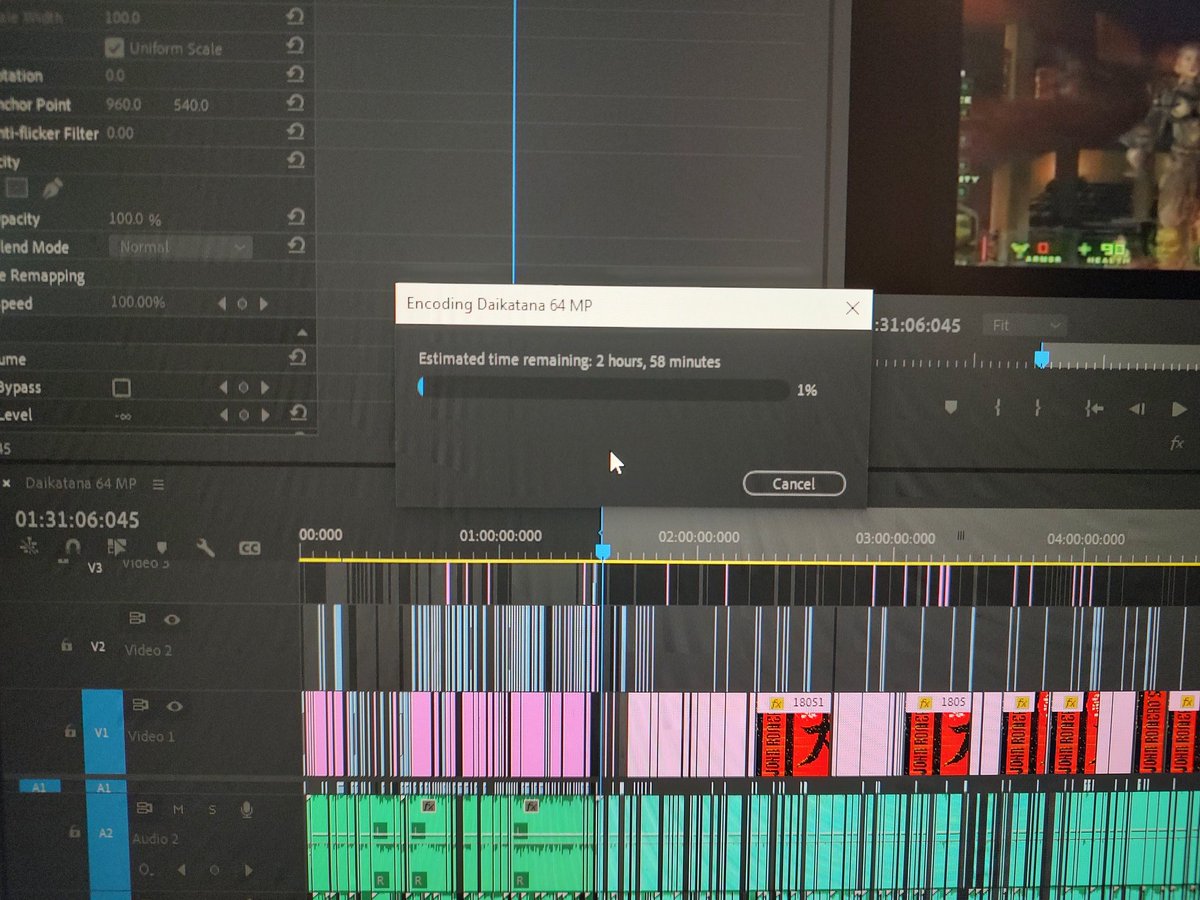Viewport: 1200px width, 900px height.
Task: Enable the Bypass checkbox
Action: [x=121, y=387]
